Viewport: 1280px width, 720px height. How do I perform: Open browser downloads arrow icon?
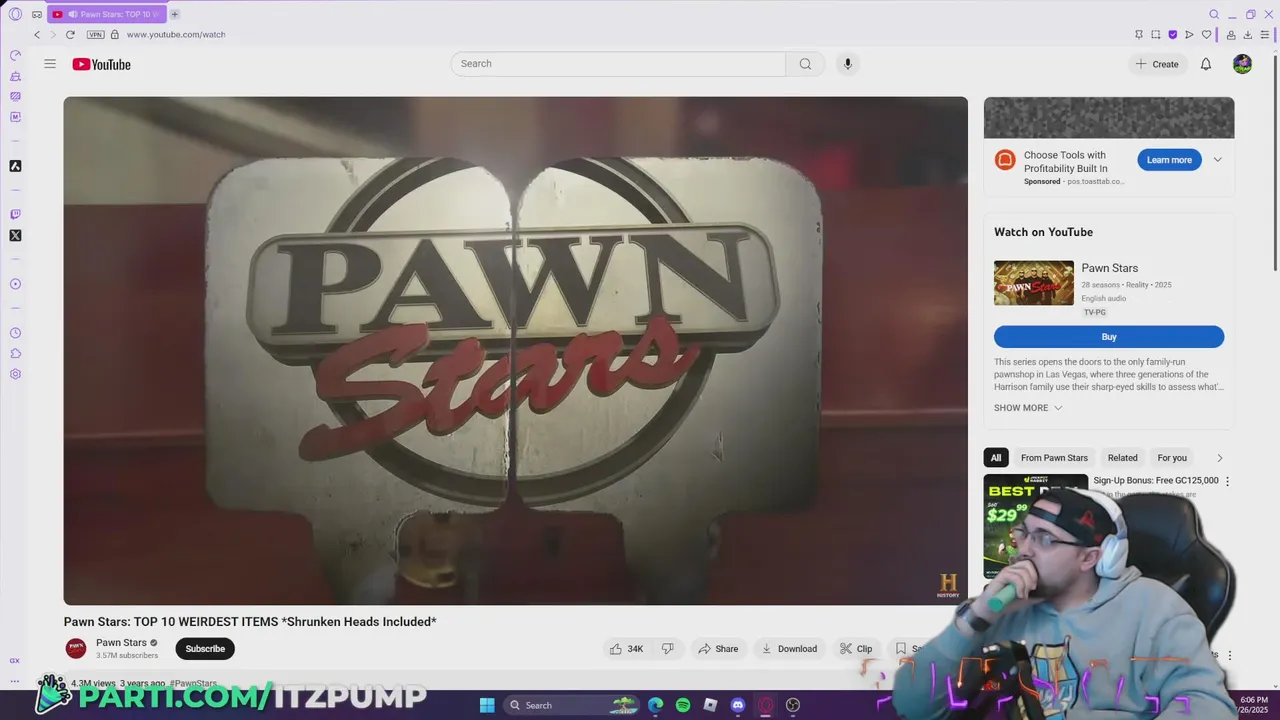[x=1247, y=34]
